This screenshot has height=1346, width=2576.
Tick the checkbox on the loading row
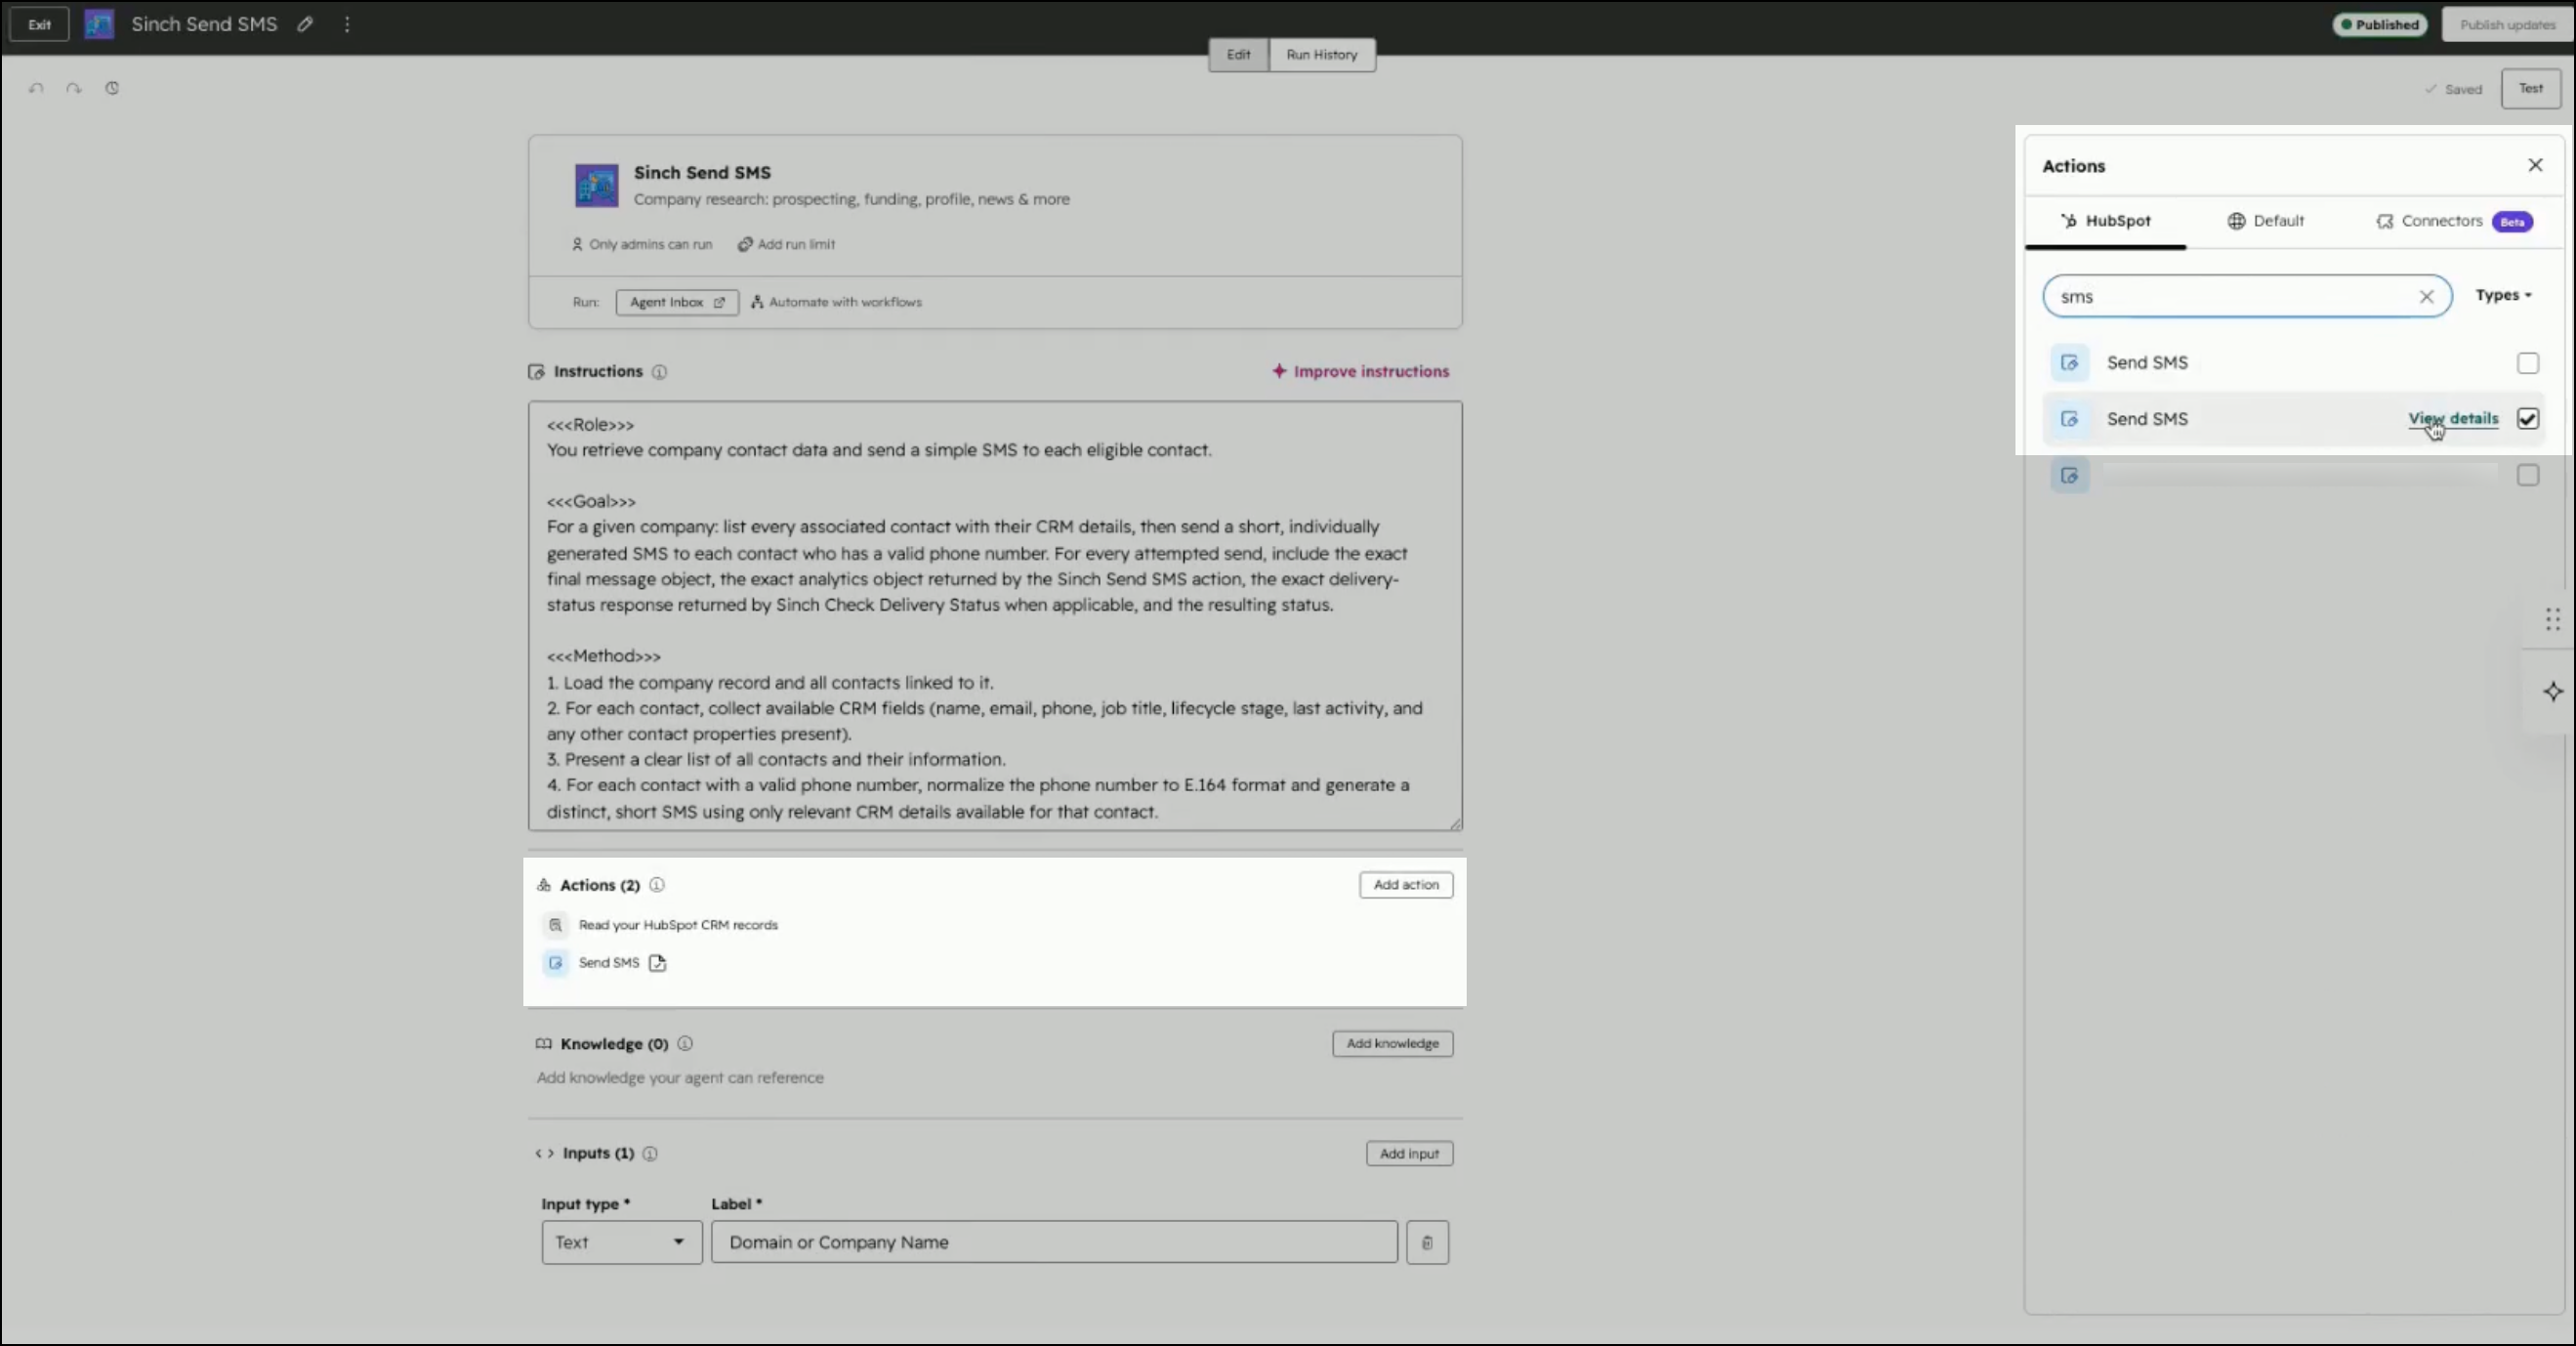(2527, 476)
